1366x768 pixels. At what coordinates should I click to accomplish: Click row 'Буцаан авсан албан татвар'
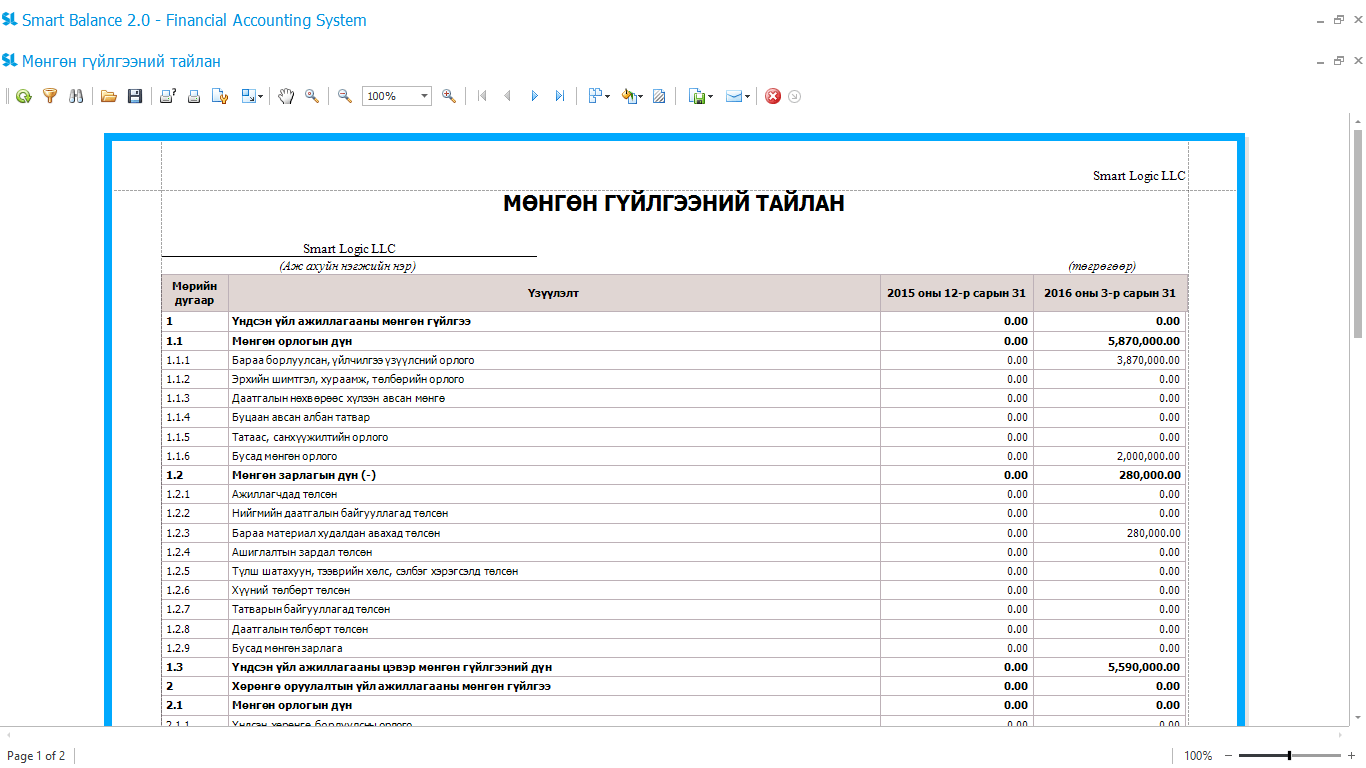(674, 417)
